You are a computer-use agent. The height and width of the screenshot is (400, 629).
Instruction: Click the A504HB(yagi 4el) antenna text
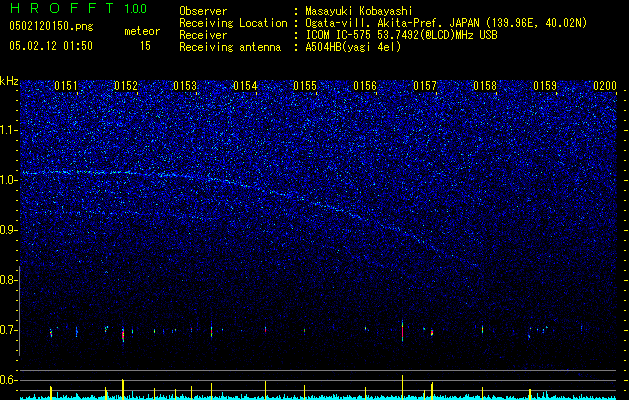tap(353, 47)
